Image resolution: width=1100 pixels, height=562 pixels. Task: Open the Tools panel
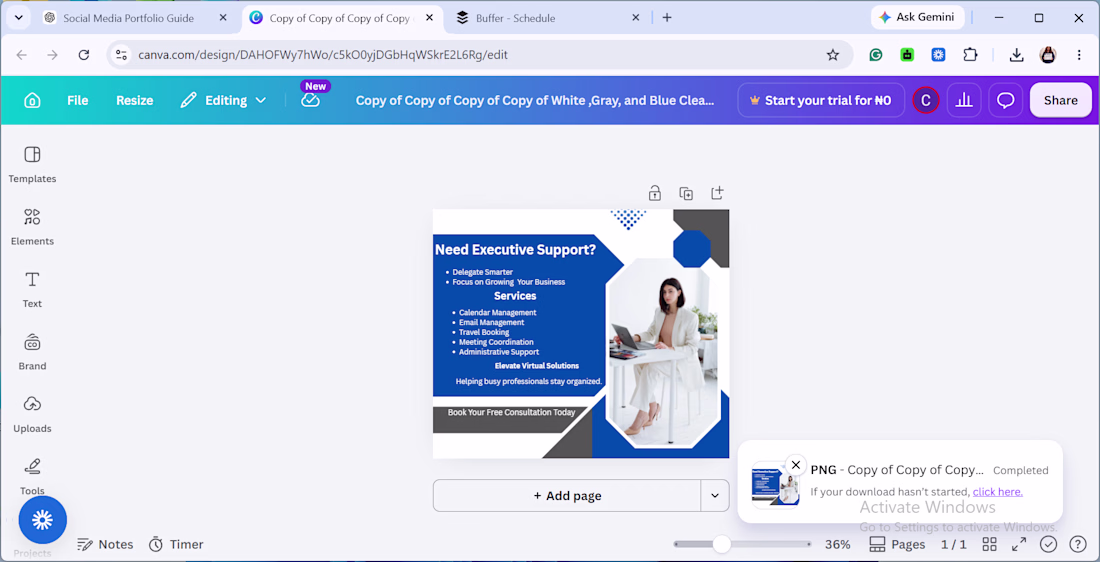(x=32, y=477)
